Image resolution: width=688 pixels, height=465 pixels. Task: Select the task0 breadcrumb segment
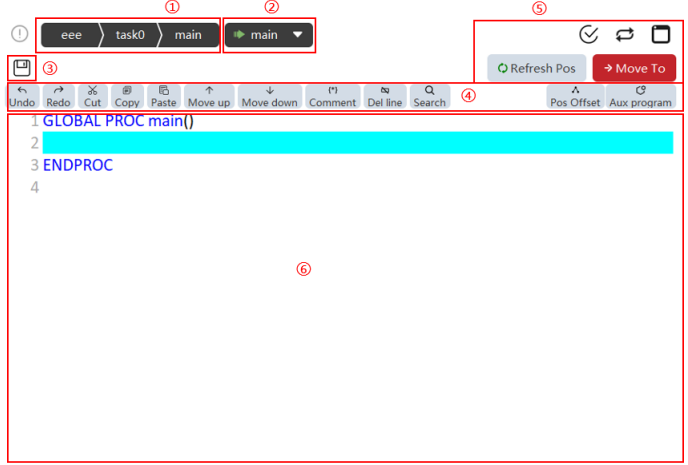click(130, 35)
